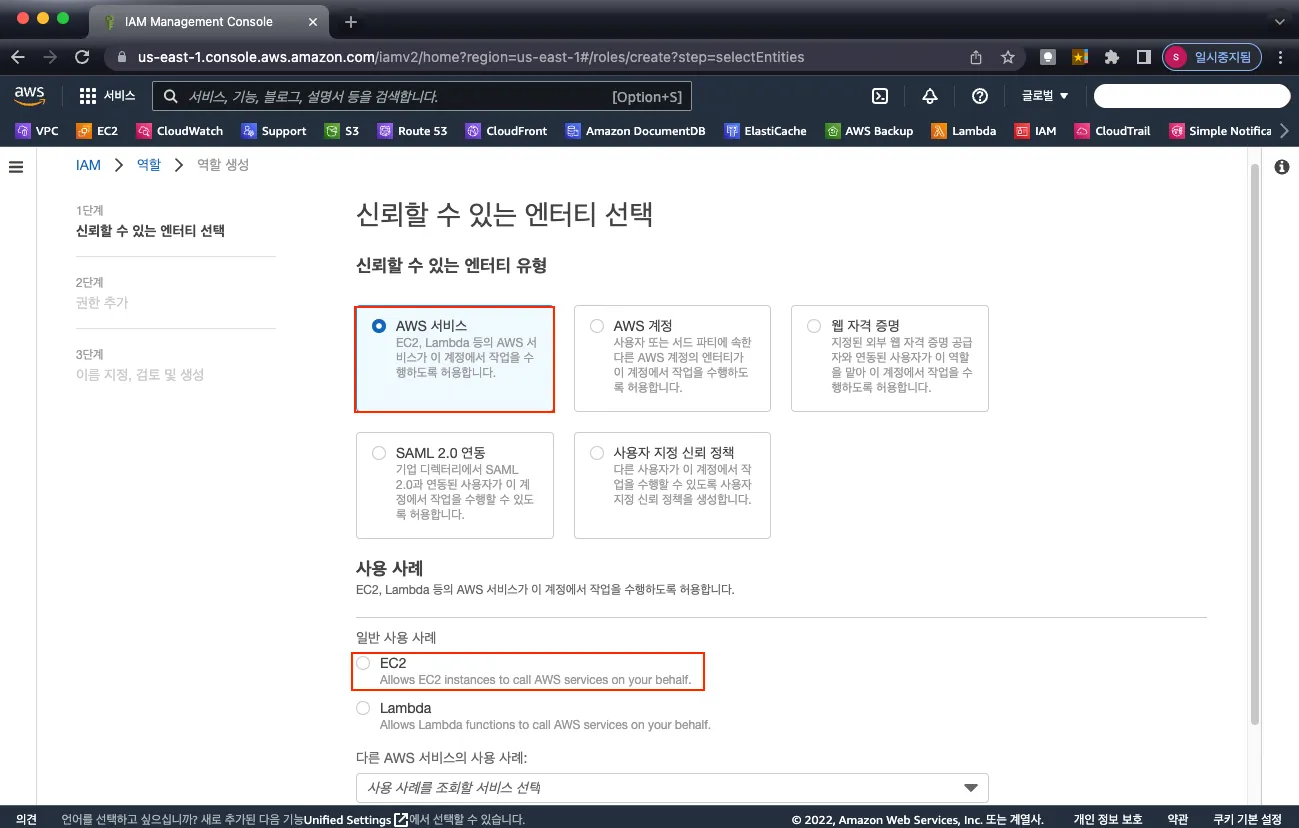Screen dimensions: 1299x828
Task: Open the Lambda favorite in the shortcuts bar
Action: [963, 131]
